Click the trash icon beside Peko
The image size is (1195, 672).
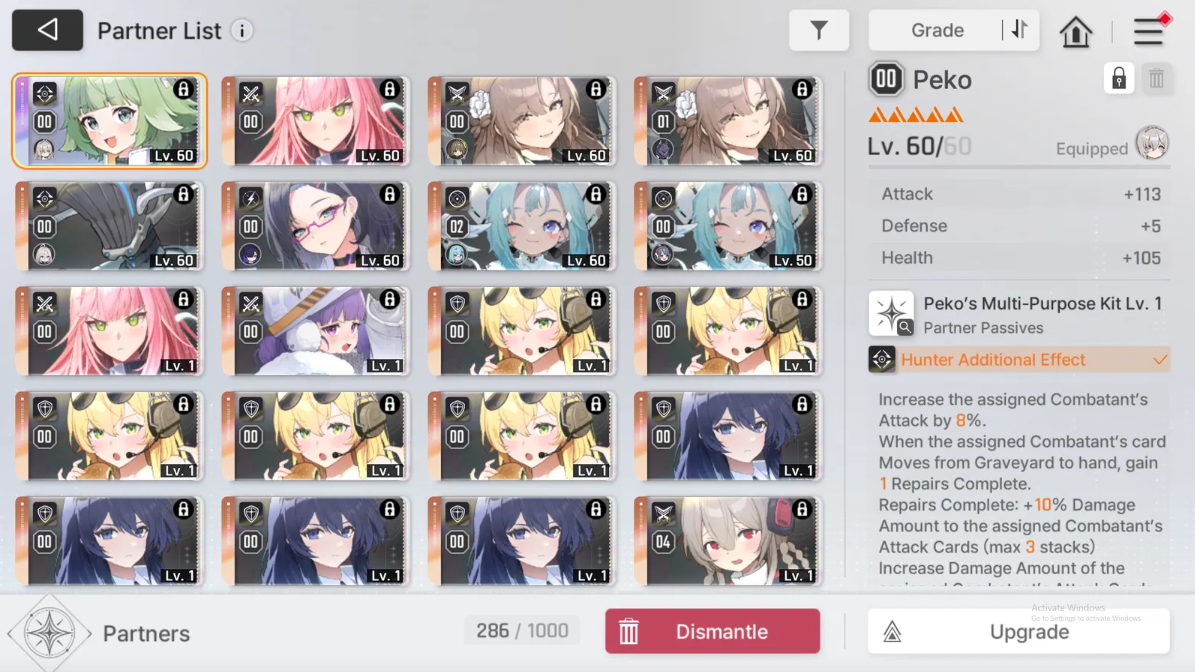coord(1156,78)
